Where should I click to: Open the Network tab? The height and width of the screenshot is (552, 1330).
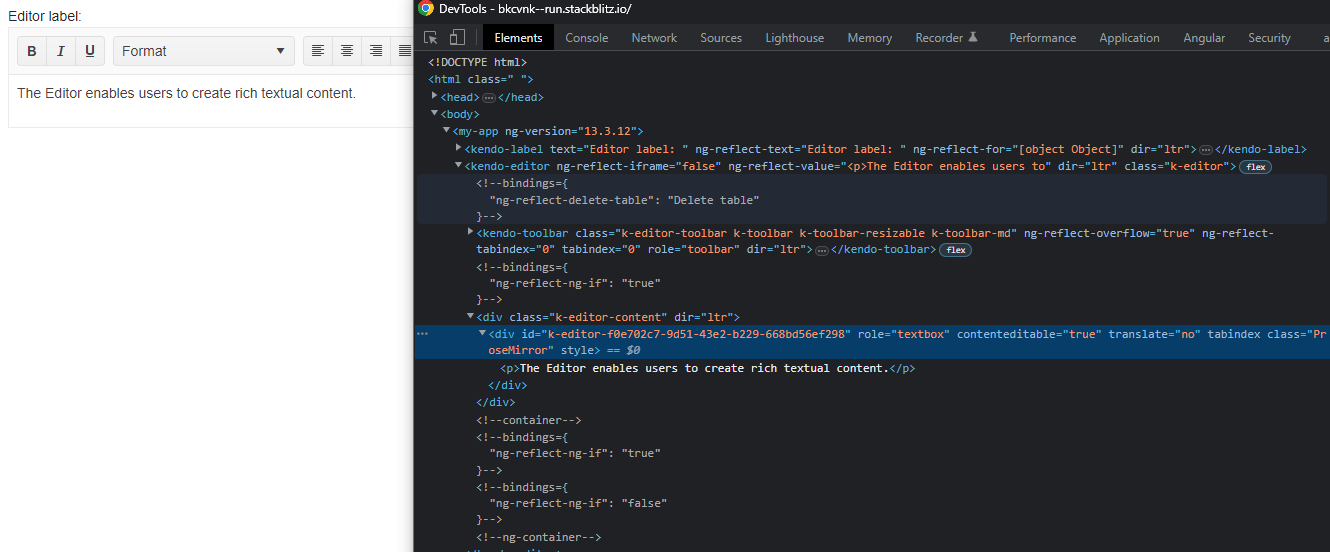[654, 38]
